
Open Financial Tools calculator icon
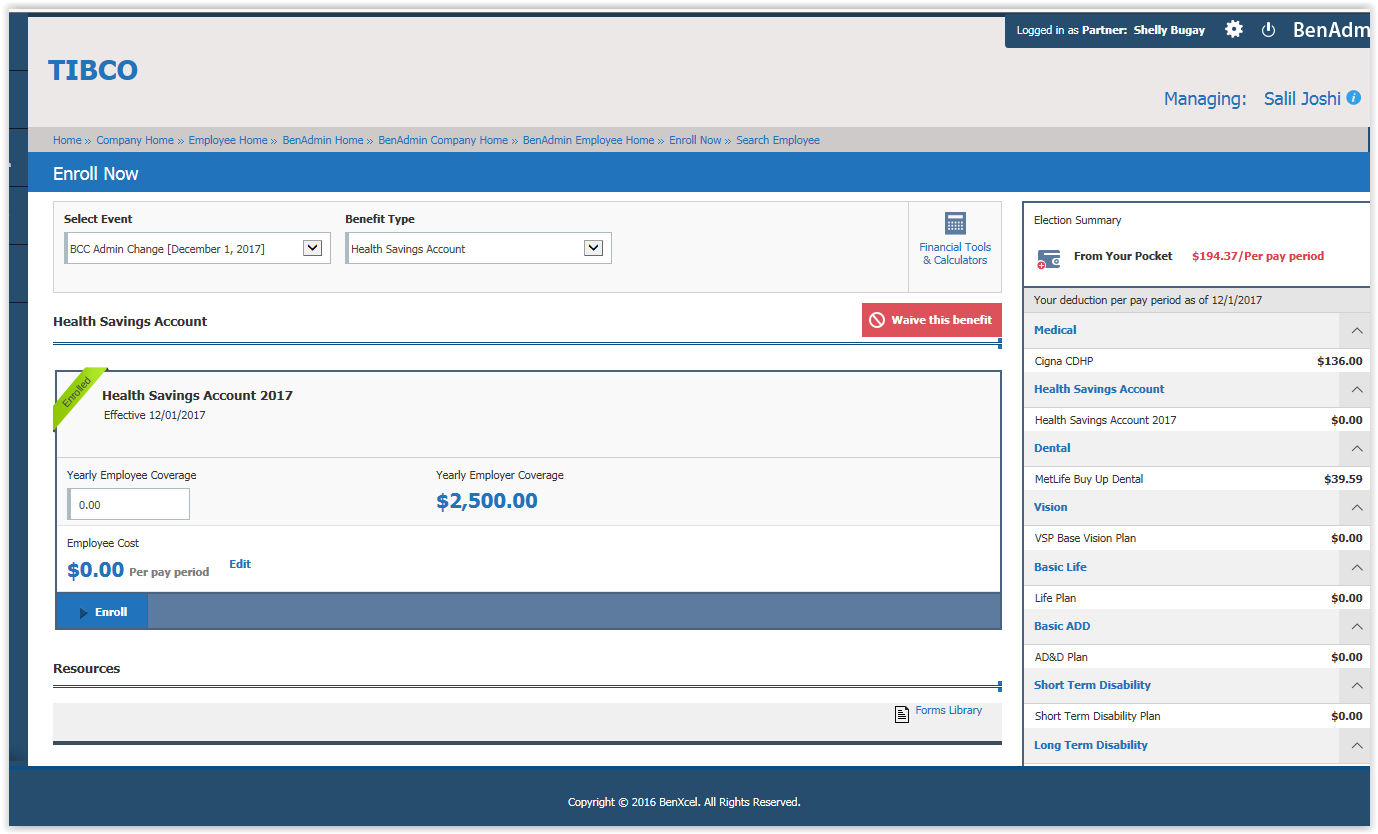click(x=954, y=223)
